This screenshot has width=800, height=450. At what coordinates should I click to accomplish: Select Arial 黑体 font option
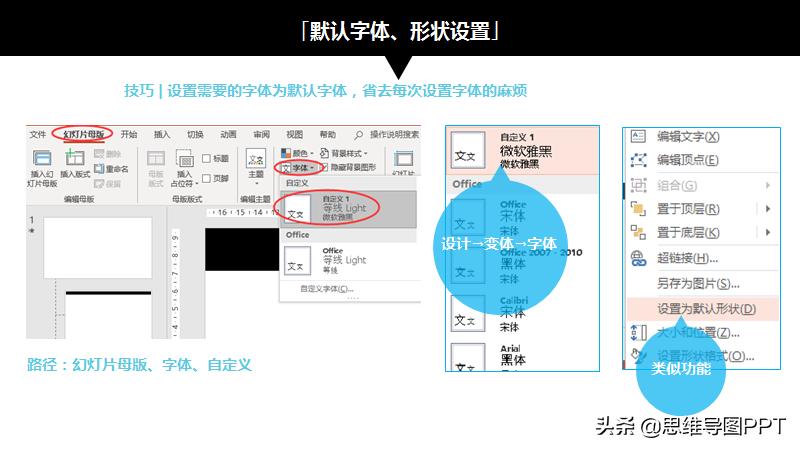[x=522, y=356]
